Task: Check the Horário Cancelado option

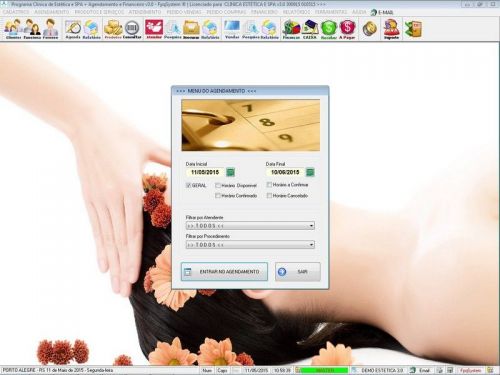Action: pos(269,196)
